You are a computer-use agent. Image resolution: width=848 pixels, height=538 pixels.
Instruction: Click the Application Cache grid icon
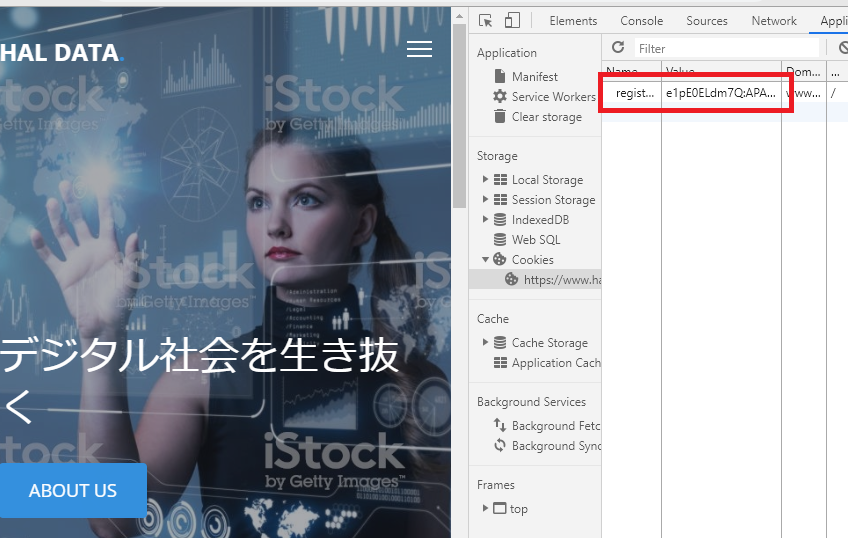[500, 362]
